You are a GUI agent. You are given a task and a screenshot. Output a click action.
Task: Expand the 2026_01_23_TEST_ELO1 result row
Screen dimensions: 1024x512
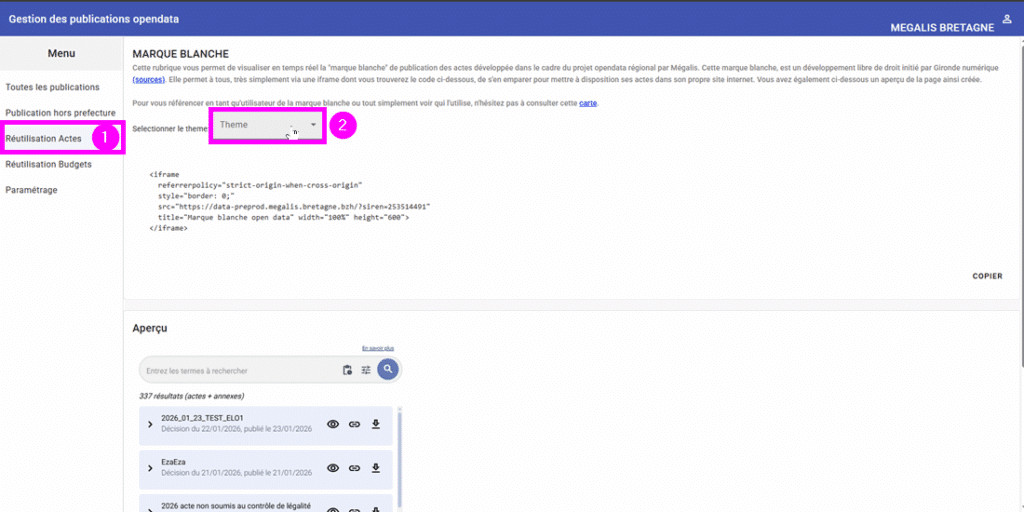click(150, 424)
